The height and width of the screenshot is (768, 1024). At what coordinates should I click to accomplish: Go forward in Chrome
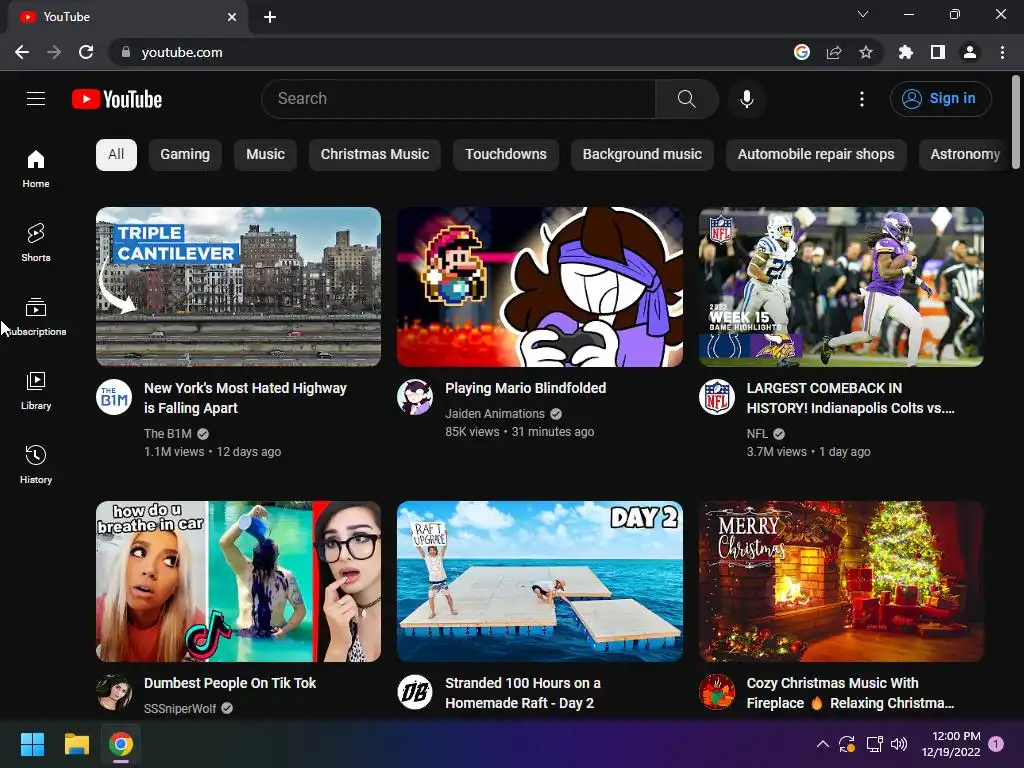54,52
